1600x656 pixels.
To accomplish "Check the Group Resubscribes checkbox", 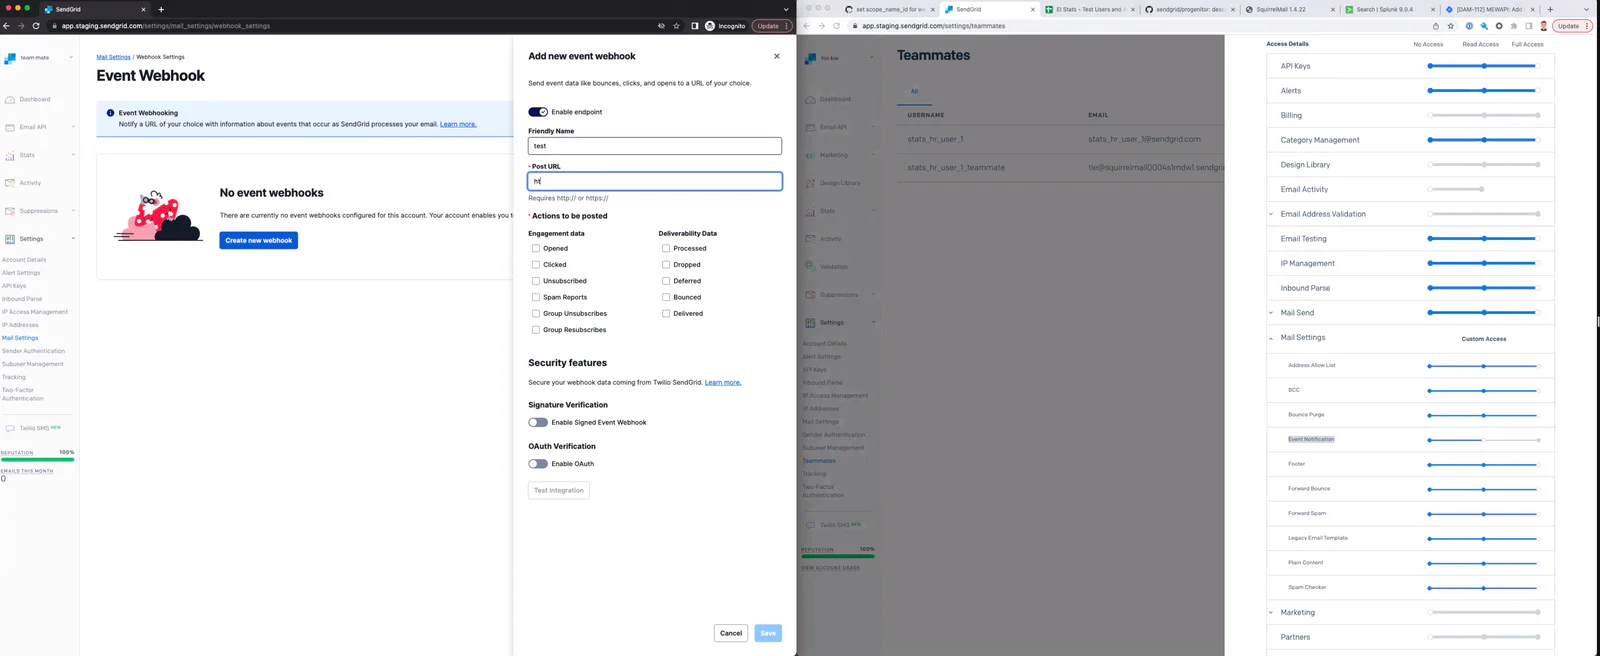I will [536, 330].
